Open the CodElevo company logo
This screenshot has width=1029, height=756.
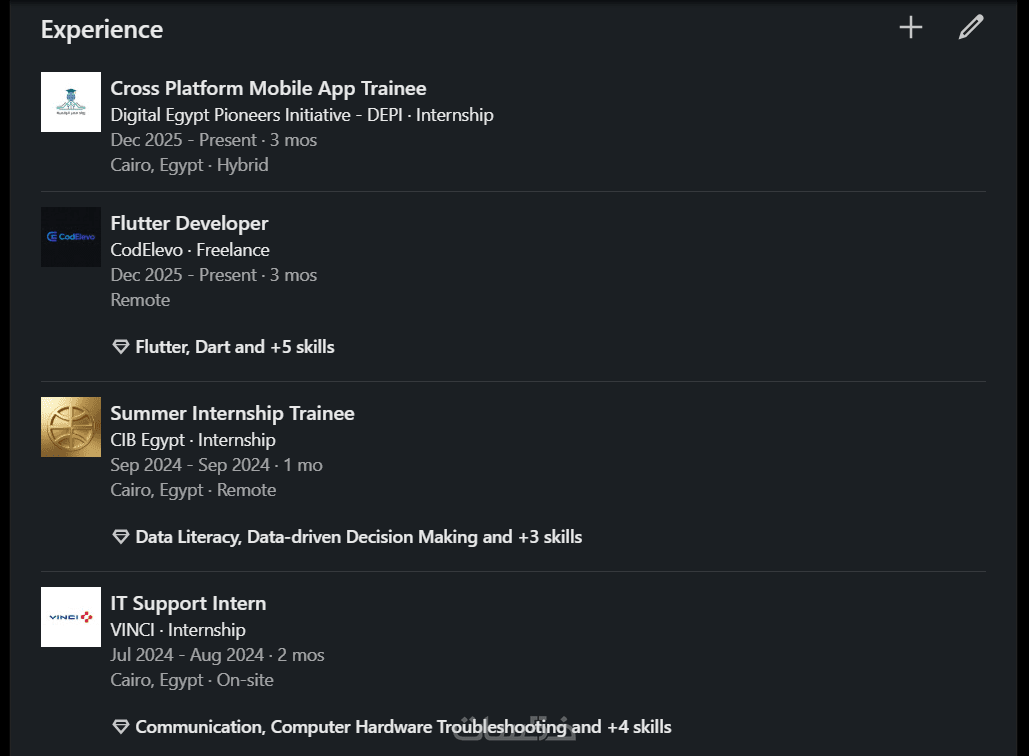pos(71,237)
